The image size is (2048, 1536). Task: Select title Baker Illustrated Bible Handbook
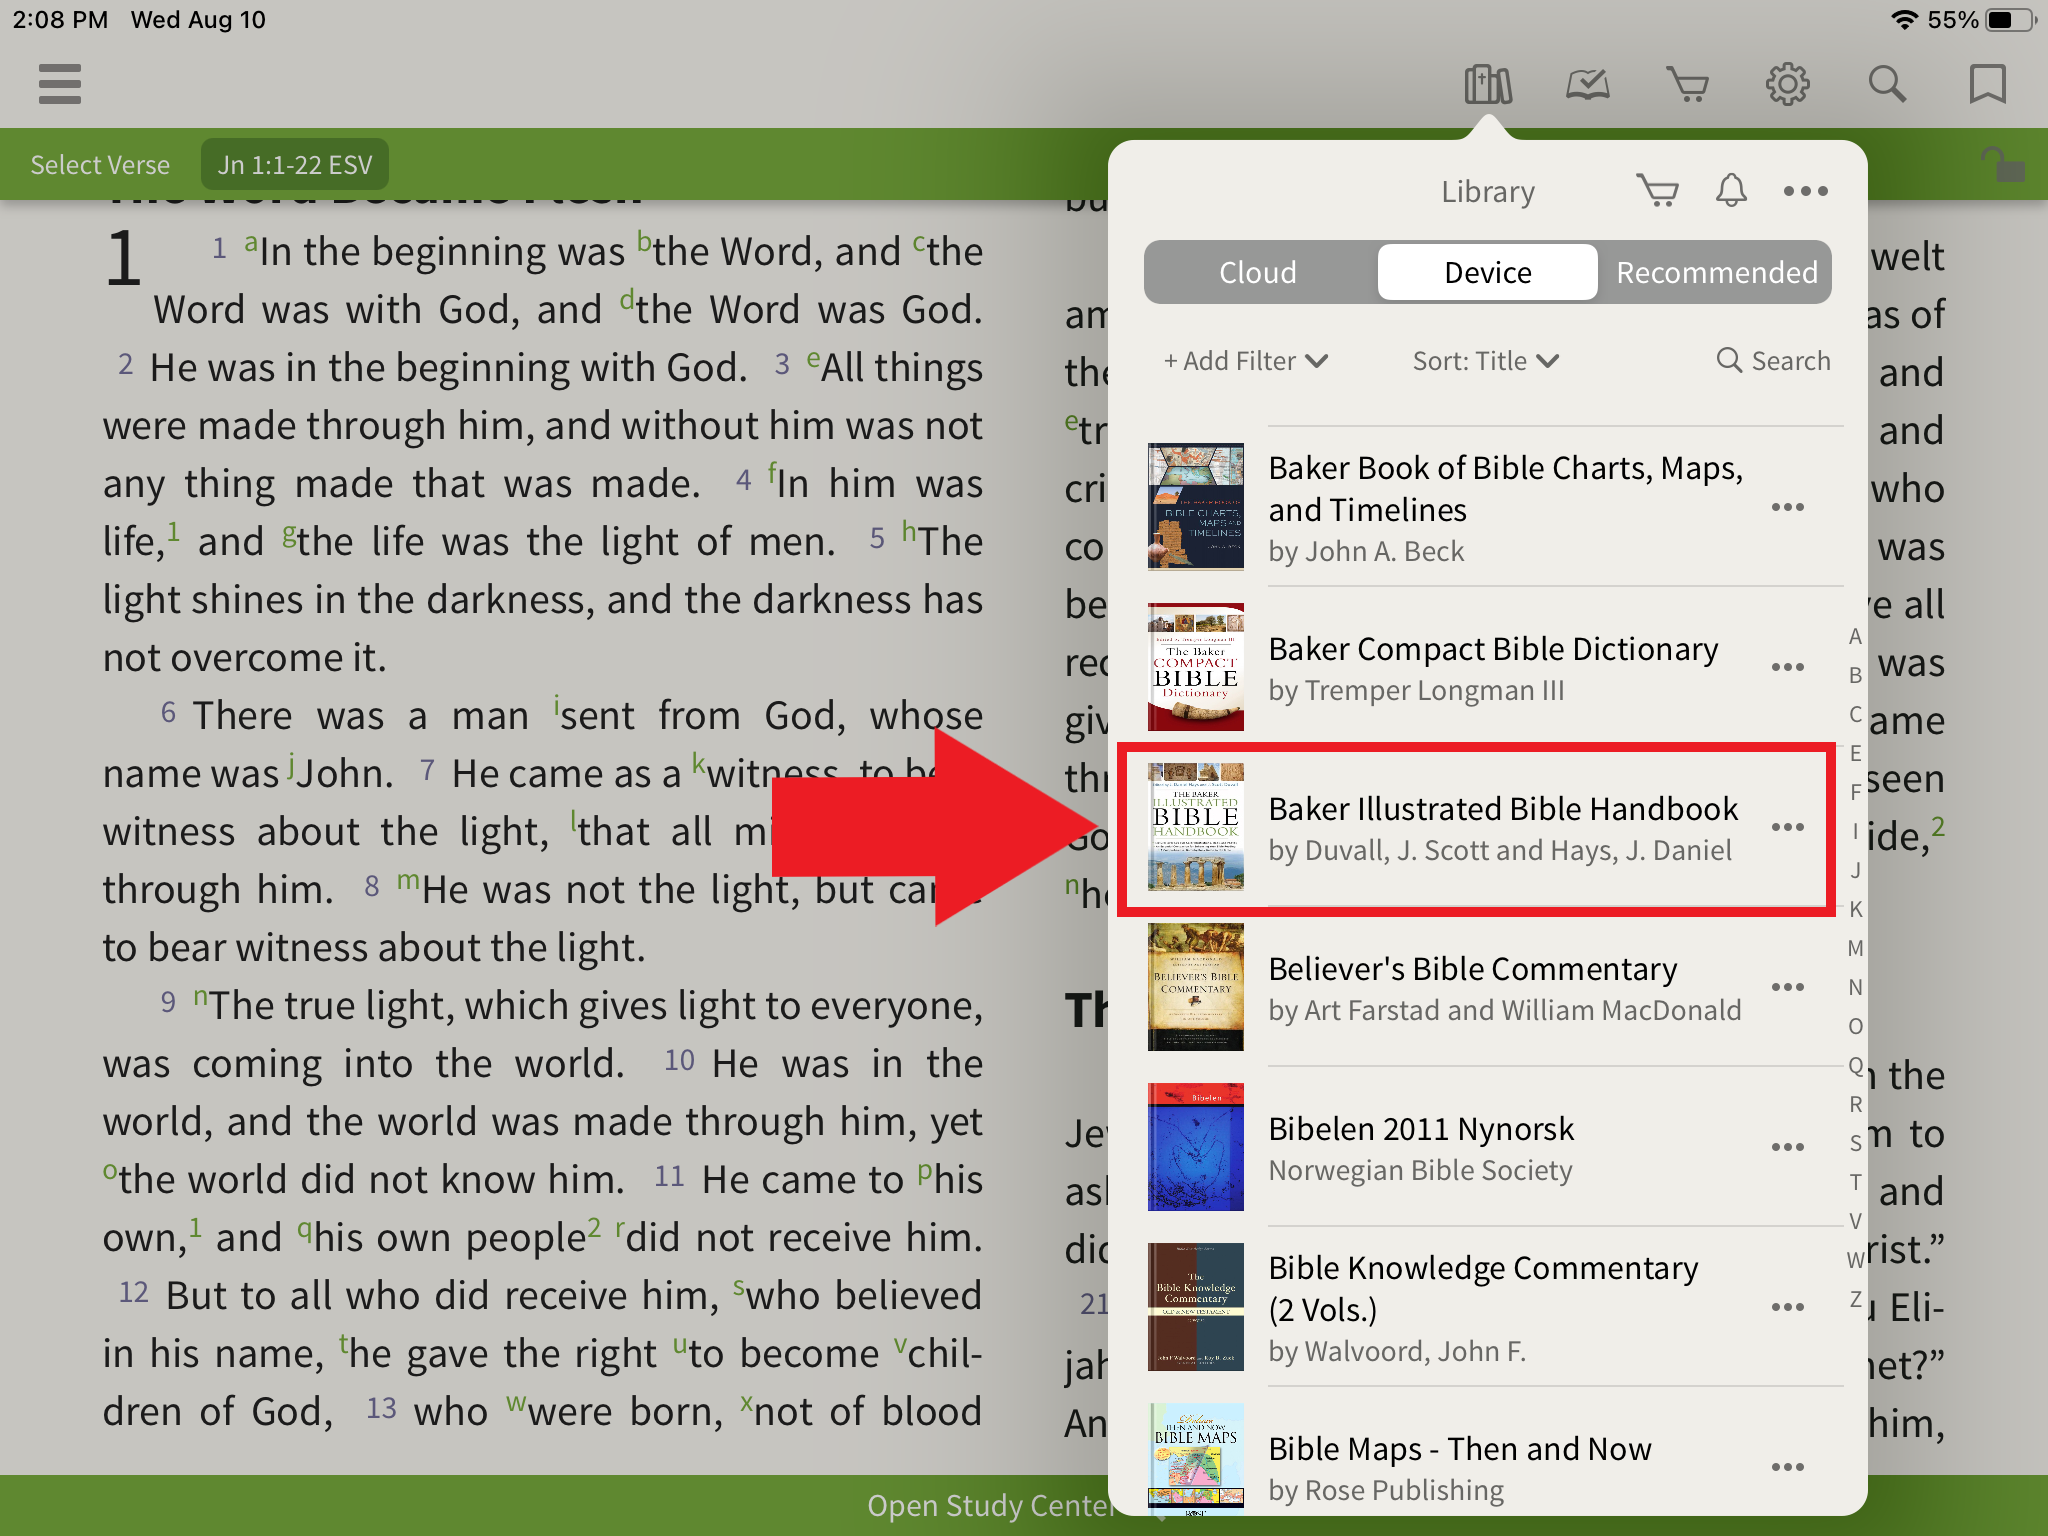1503,809
